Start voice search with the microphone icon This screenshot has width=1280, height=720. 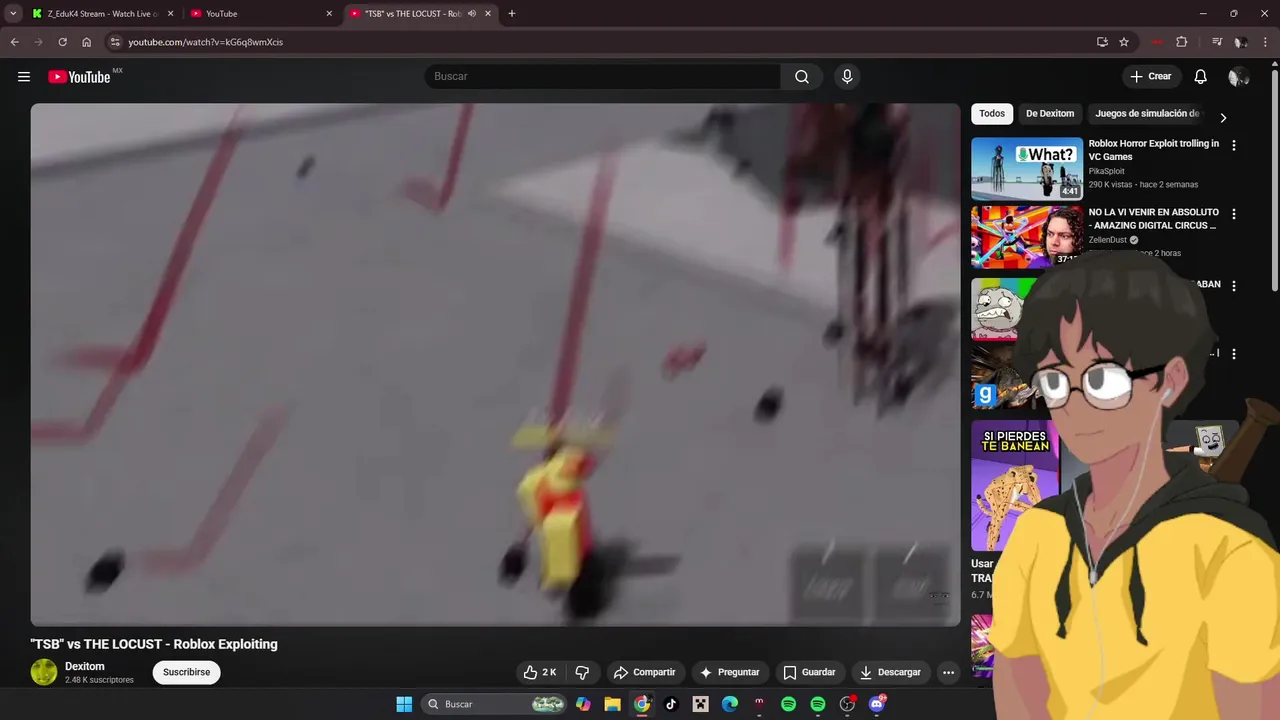[847, 77]
